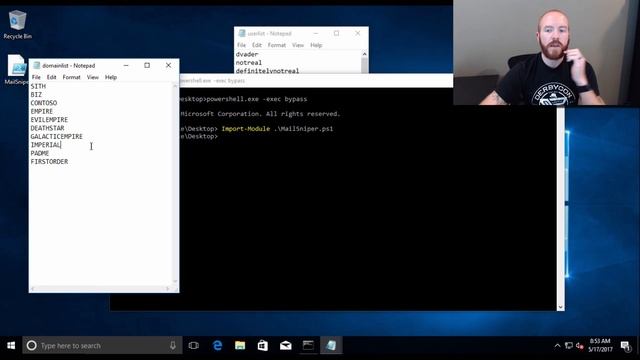
Task: Activate the microphone icon in search box
Action: coord(173,346)
